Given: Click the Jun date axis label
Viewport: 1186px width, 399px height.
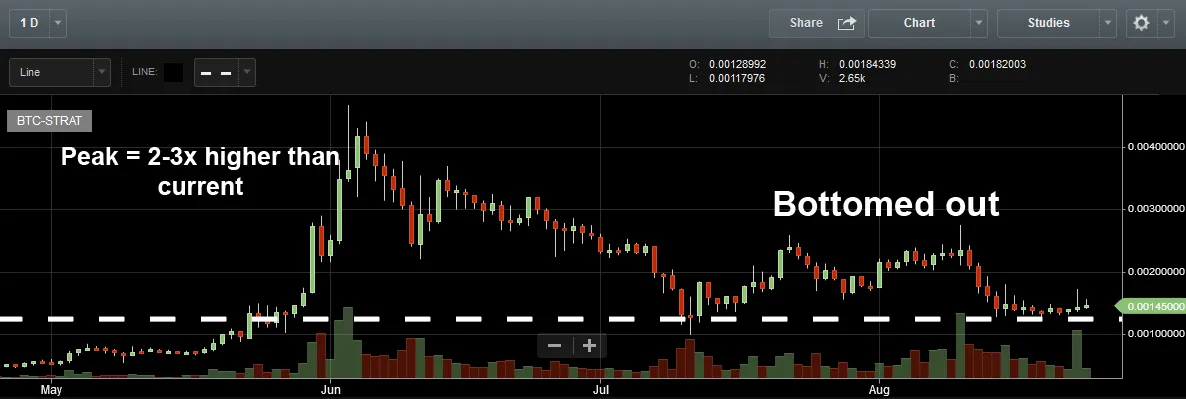Looking at the screenshot, I should click(x=331, y=390).
